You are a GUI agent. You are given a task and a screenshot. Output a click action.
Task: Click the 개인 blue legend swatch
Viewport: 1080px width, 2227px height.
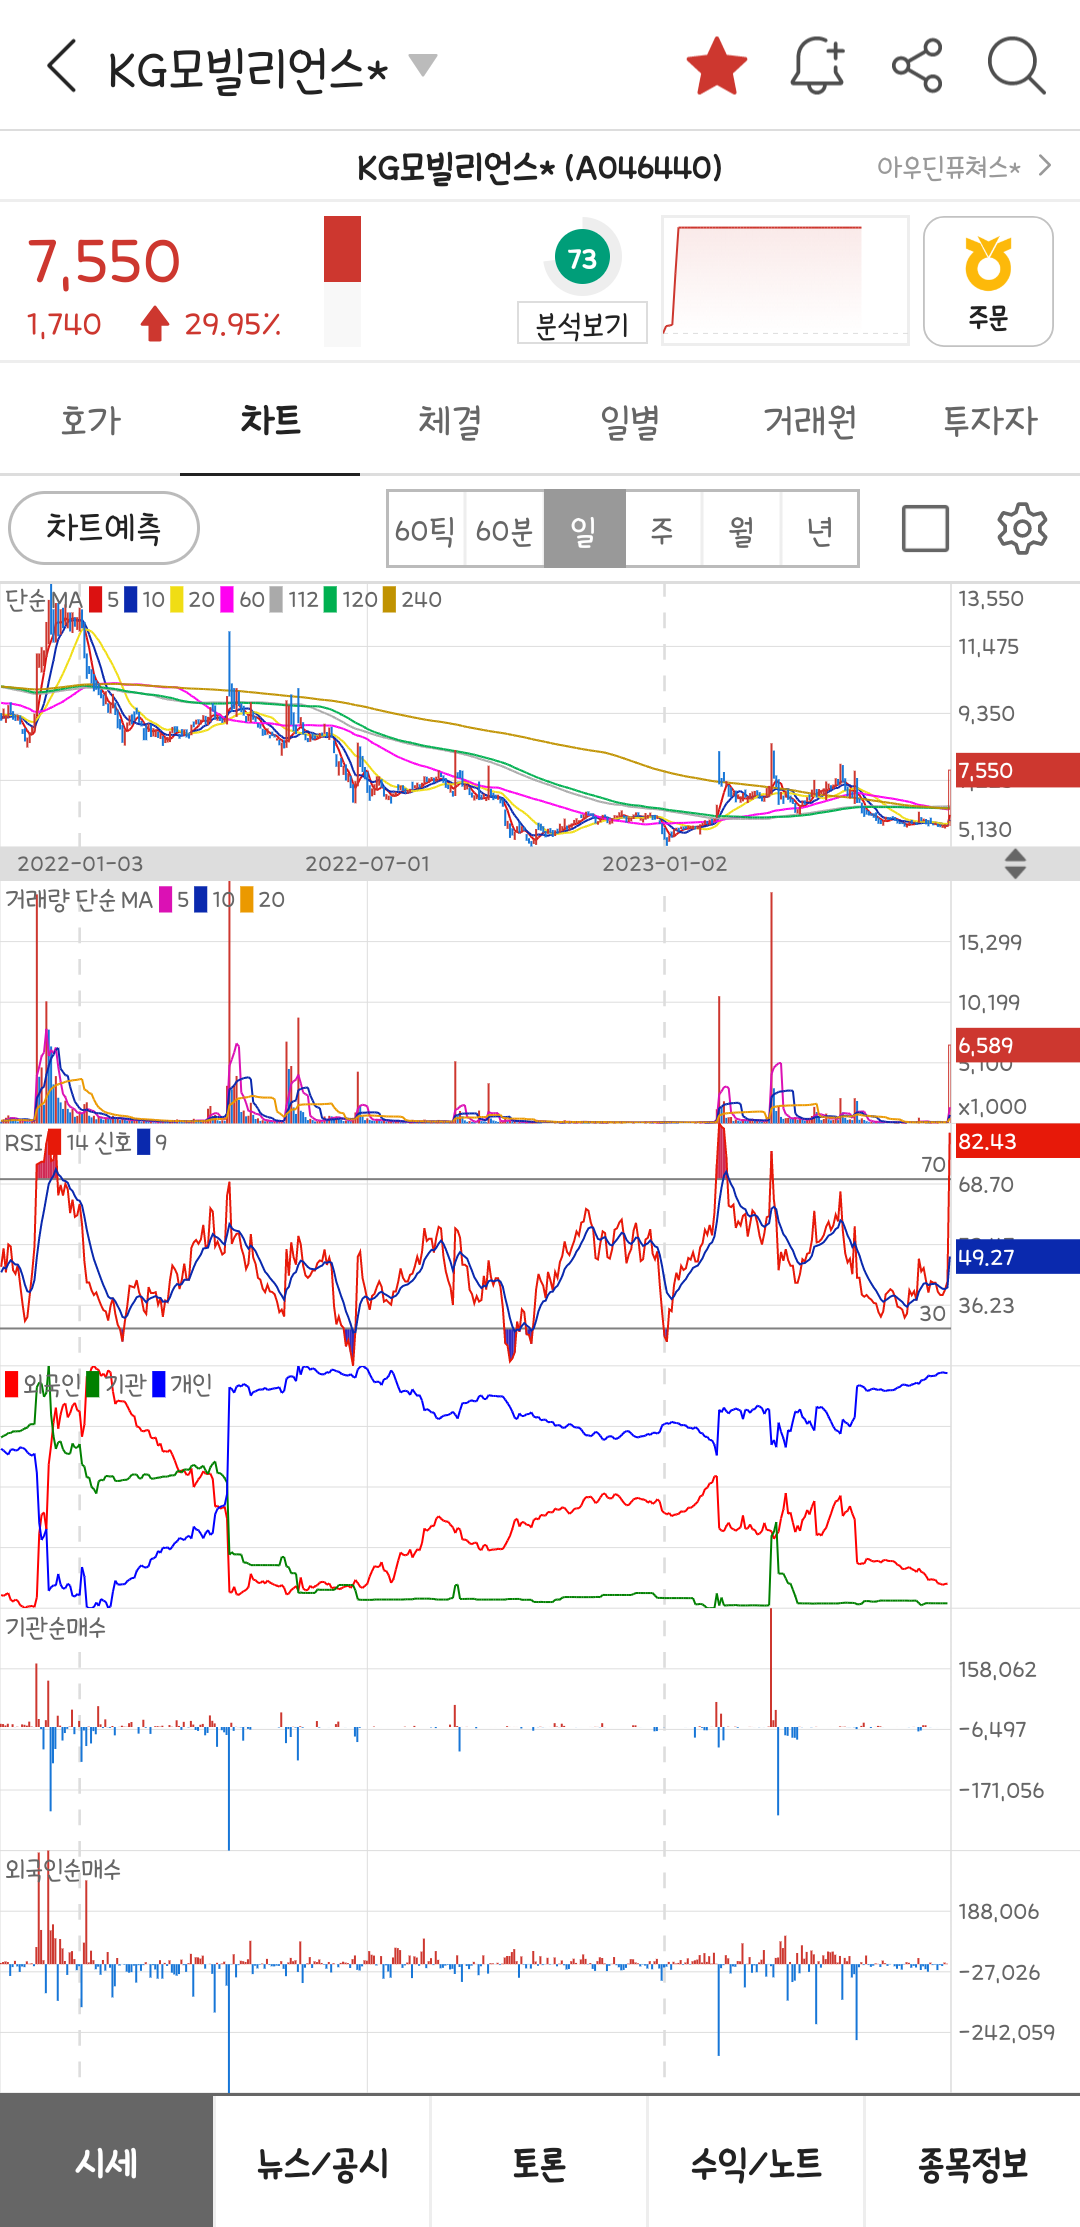pos(158,1384)
